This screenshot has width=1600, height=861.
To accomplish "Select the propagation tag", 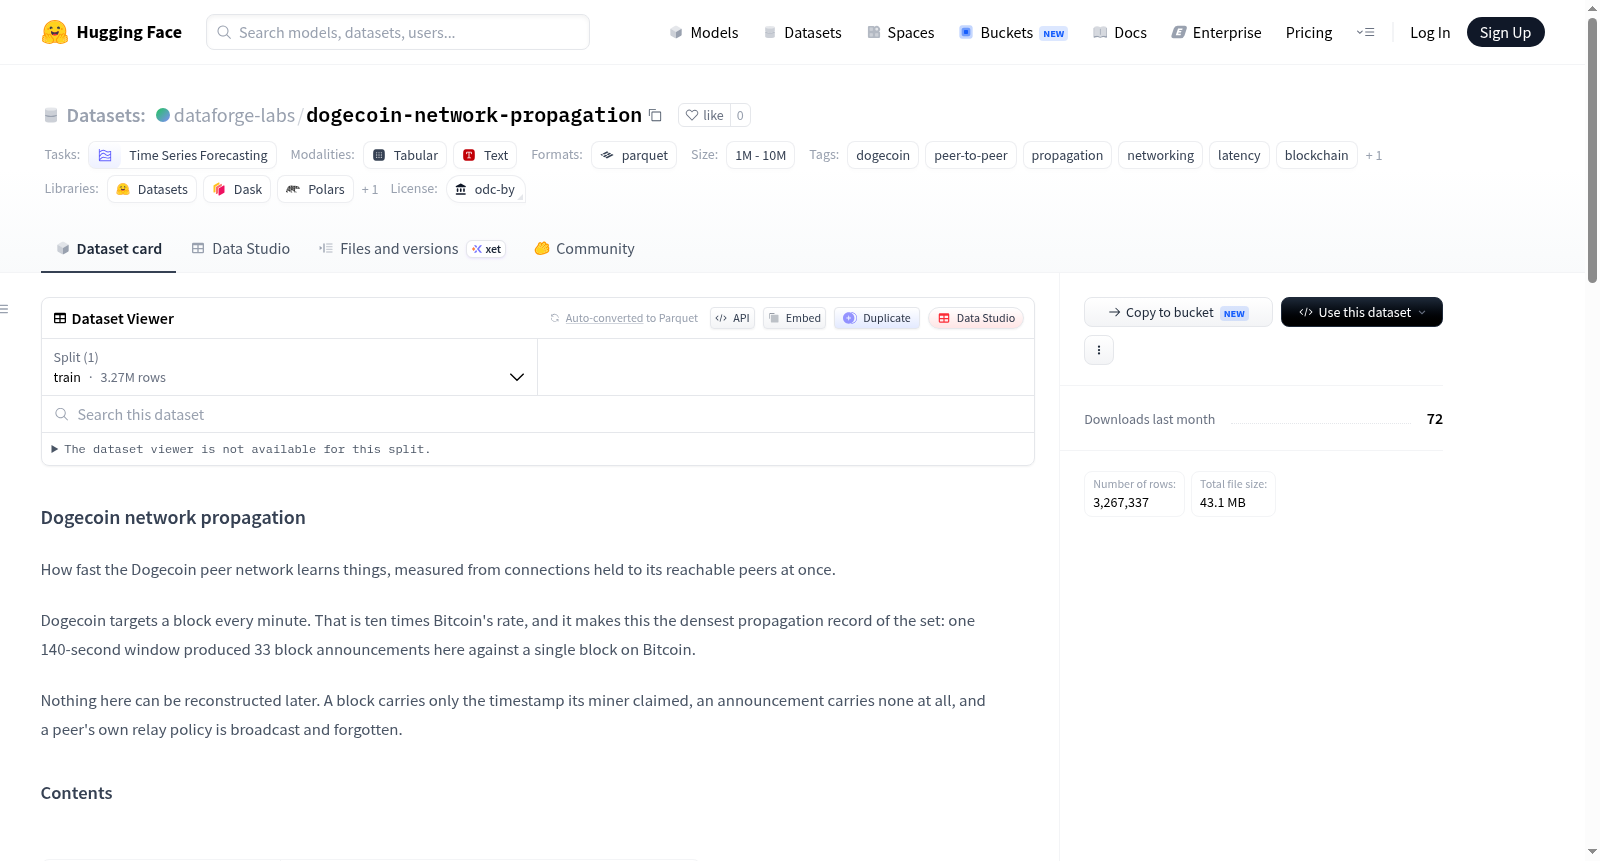I will click(1067, 155).
